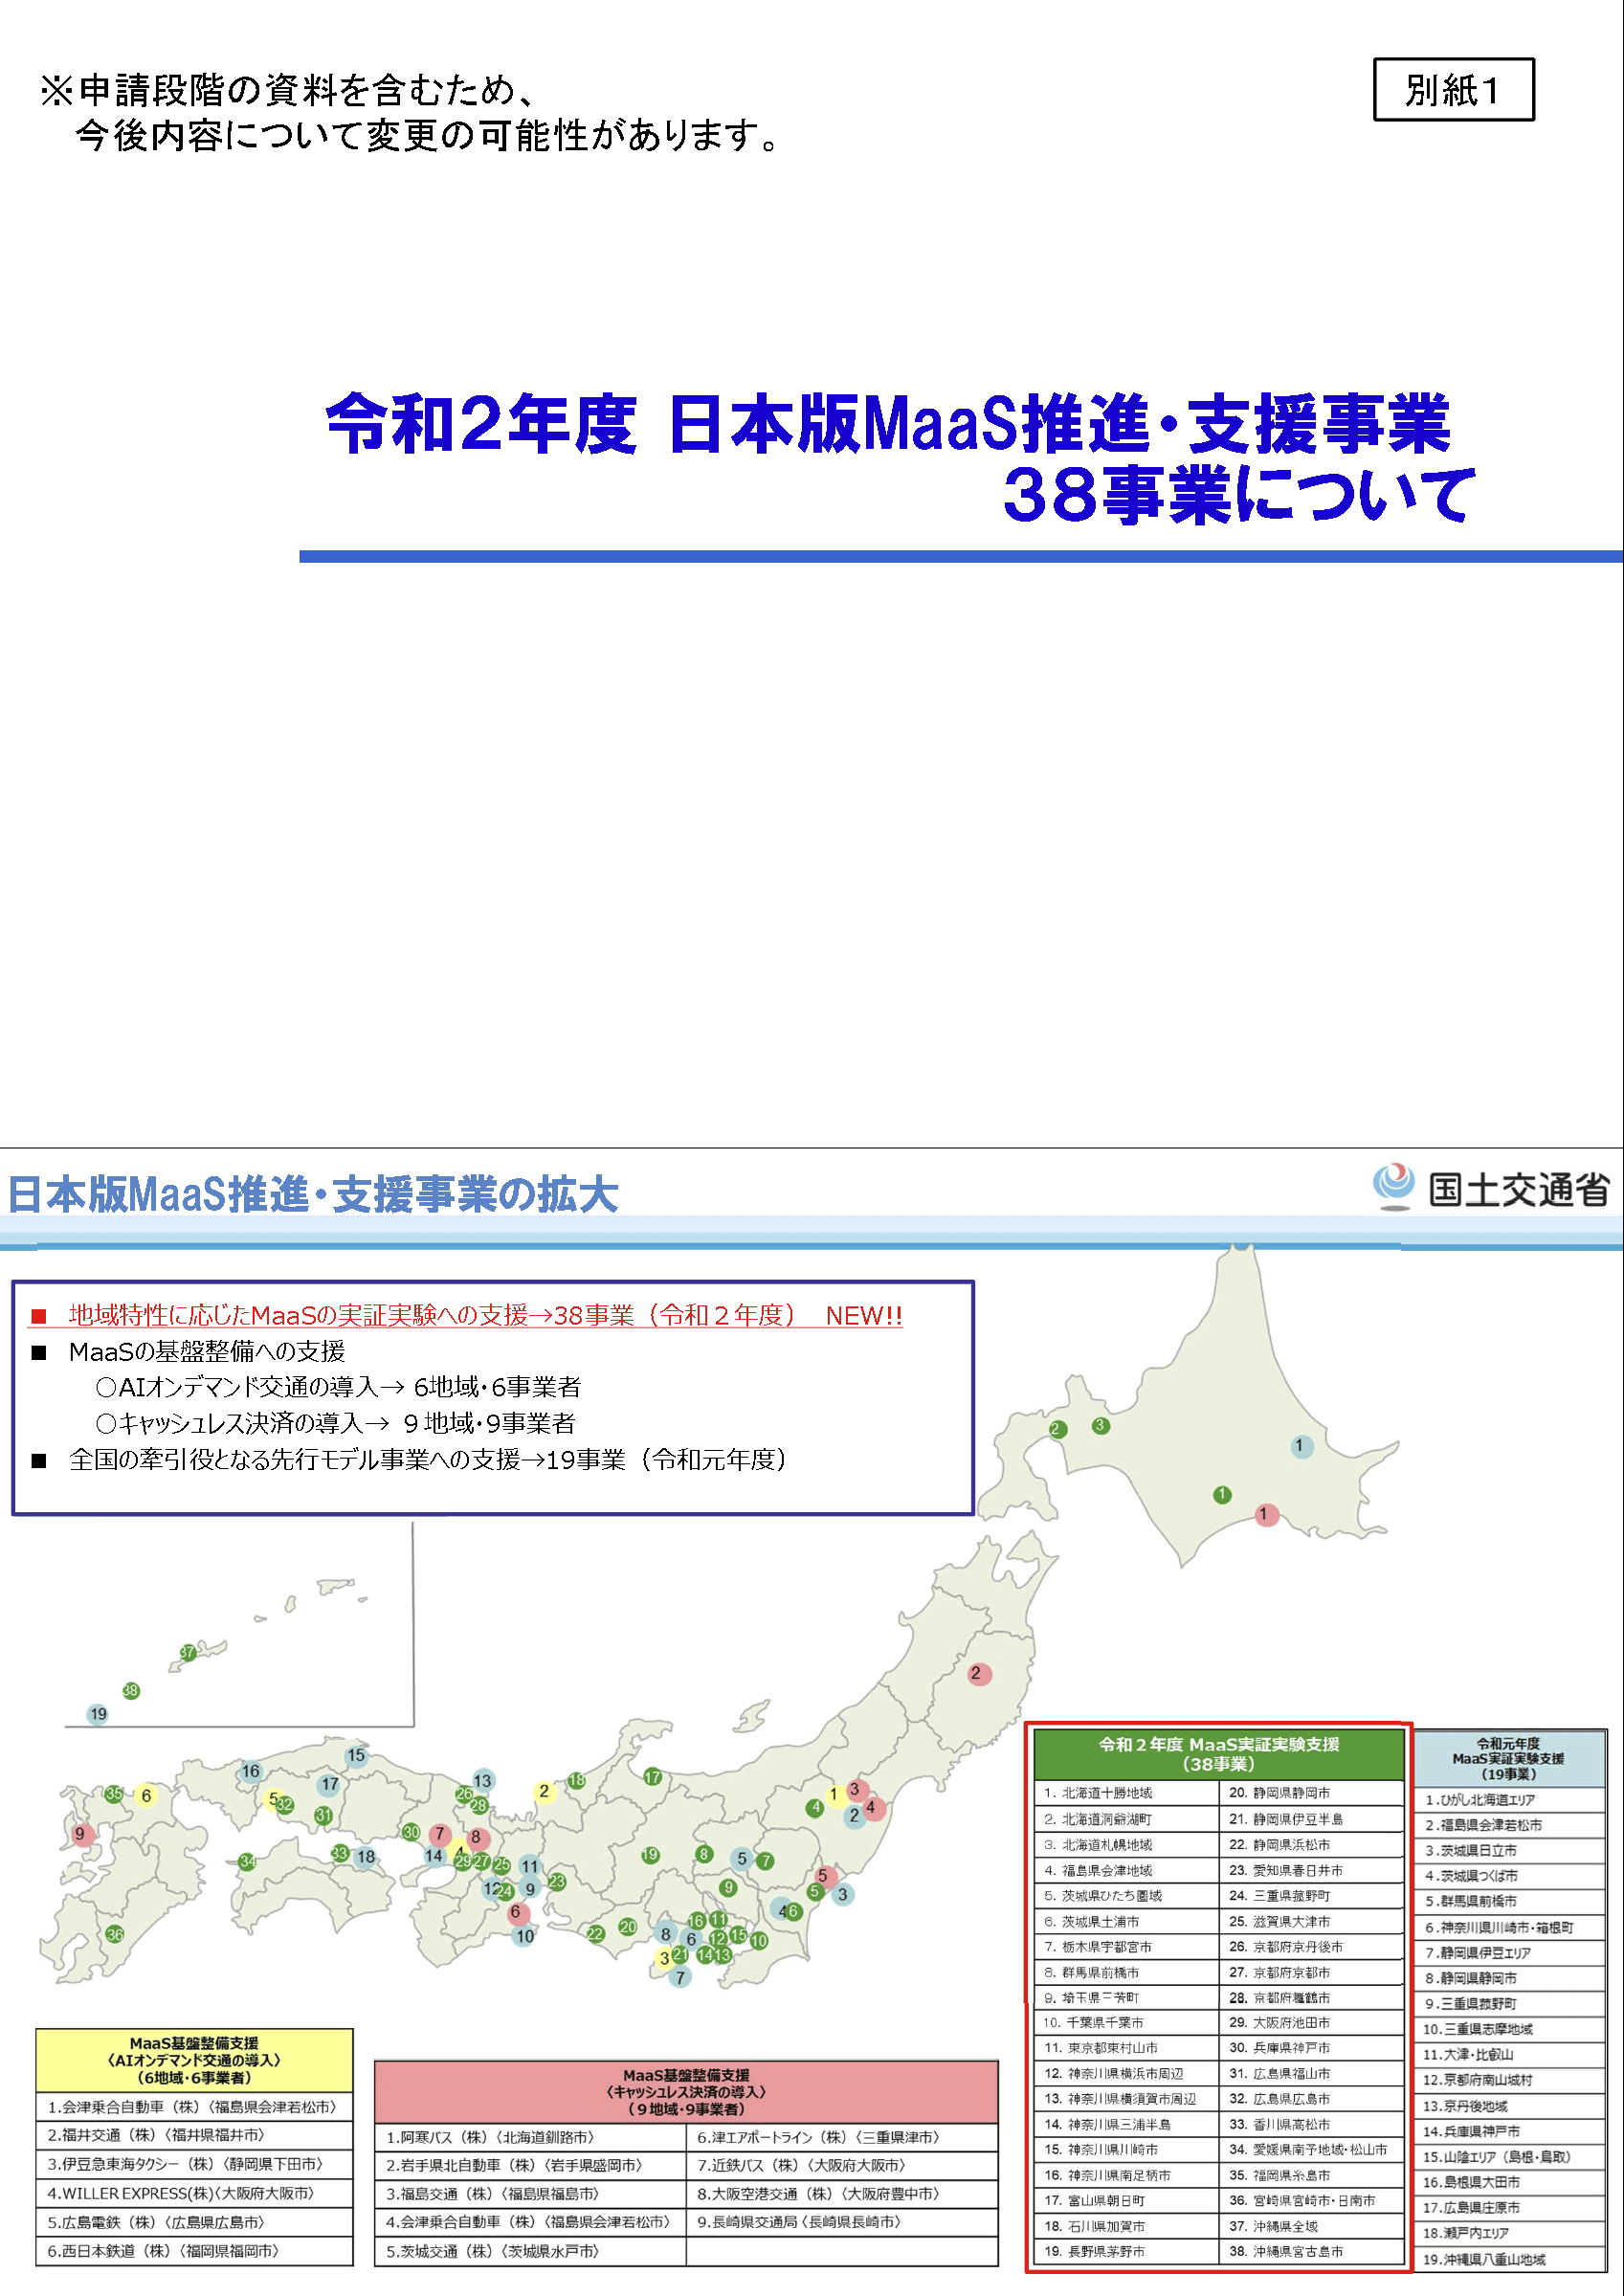Click green marker 36 in Miyazaki
Screen dimensions: 1624x2296
click(x=115, y=1934)
